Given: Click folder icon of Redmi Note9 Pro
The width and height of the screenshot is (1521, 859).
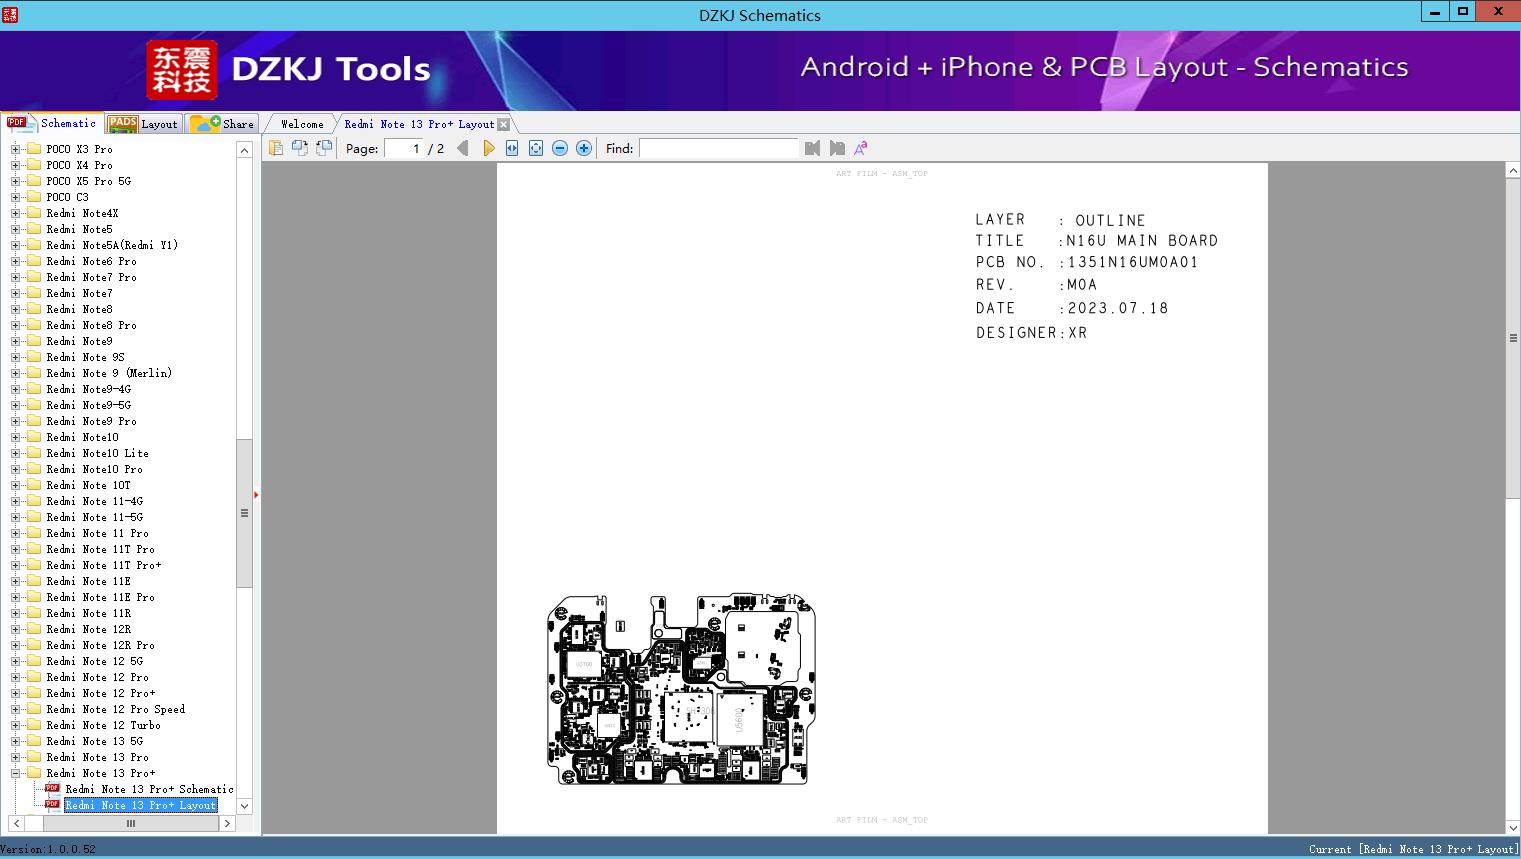Looking at the screenshot, I should coord(33,421).
